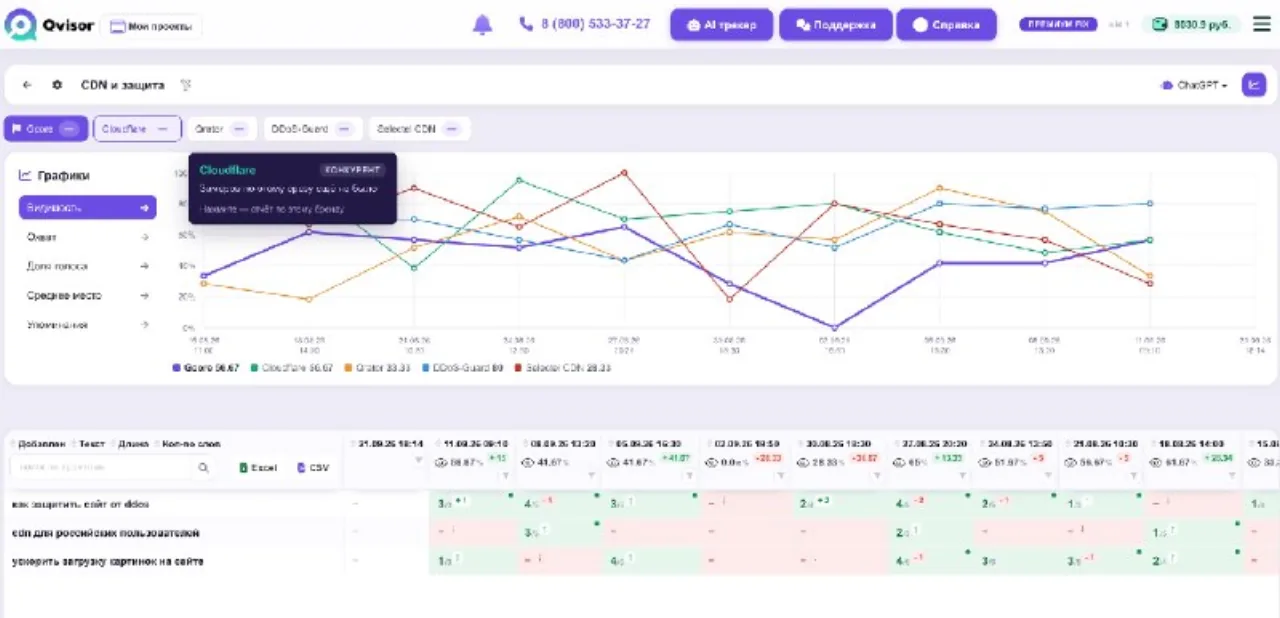Switch to the "Охват" chart tab
1280x618 pixels.
coord(88,237)
